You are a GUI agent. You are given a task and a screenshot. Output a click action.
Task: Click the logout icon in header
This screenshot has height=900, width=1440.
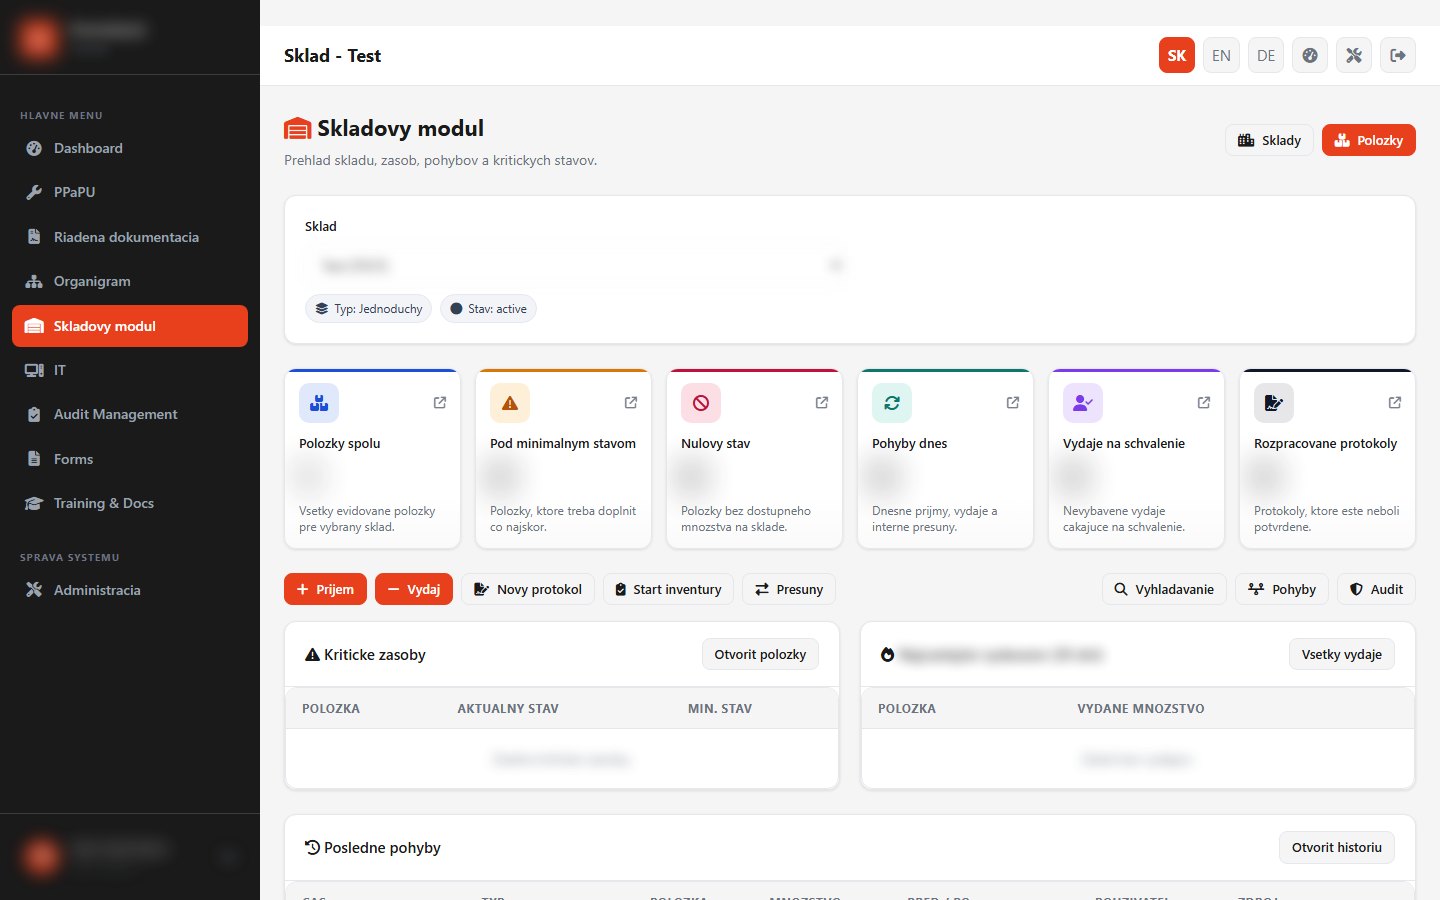coord(1398,56)
